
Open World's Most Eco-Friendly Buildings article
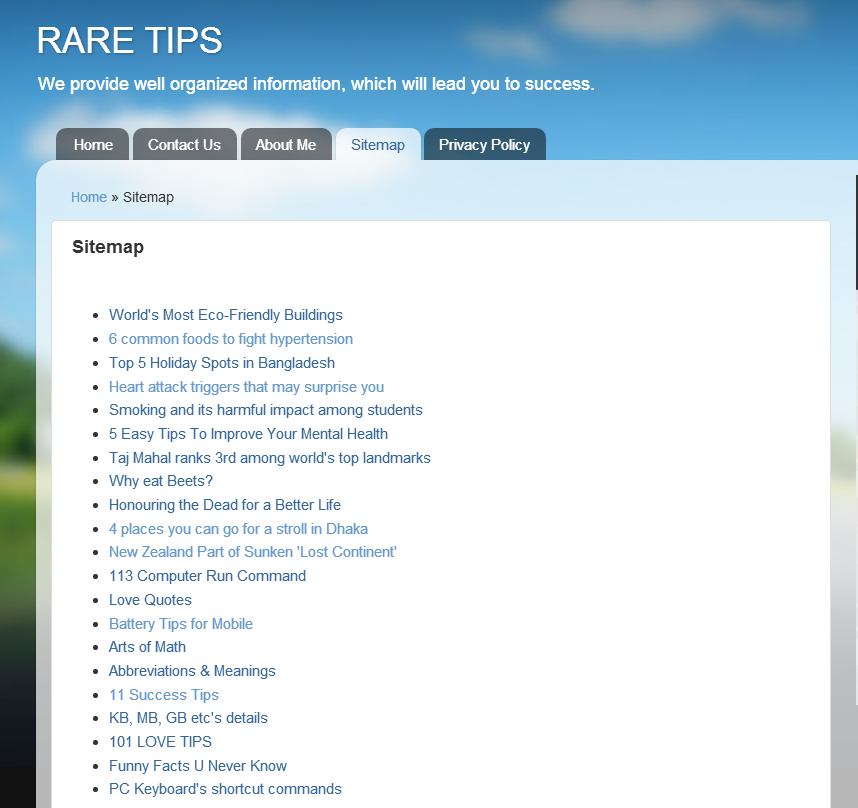[x=226, y=314]
